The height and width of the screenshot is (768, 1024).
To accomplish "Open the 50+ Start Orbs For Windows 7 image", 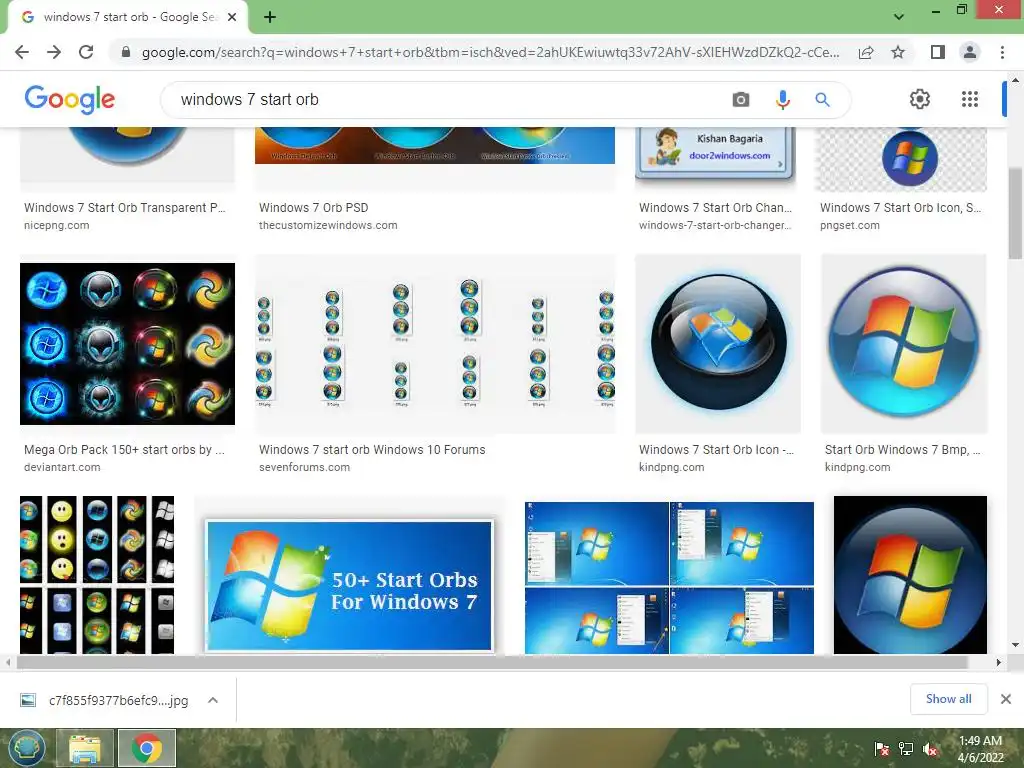I will (x=349, y=585).
